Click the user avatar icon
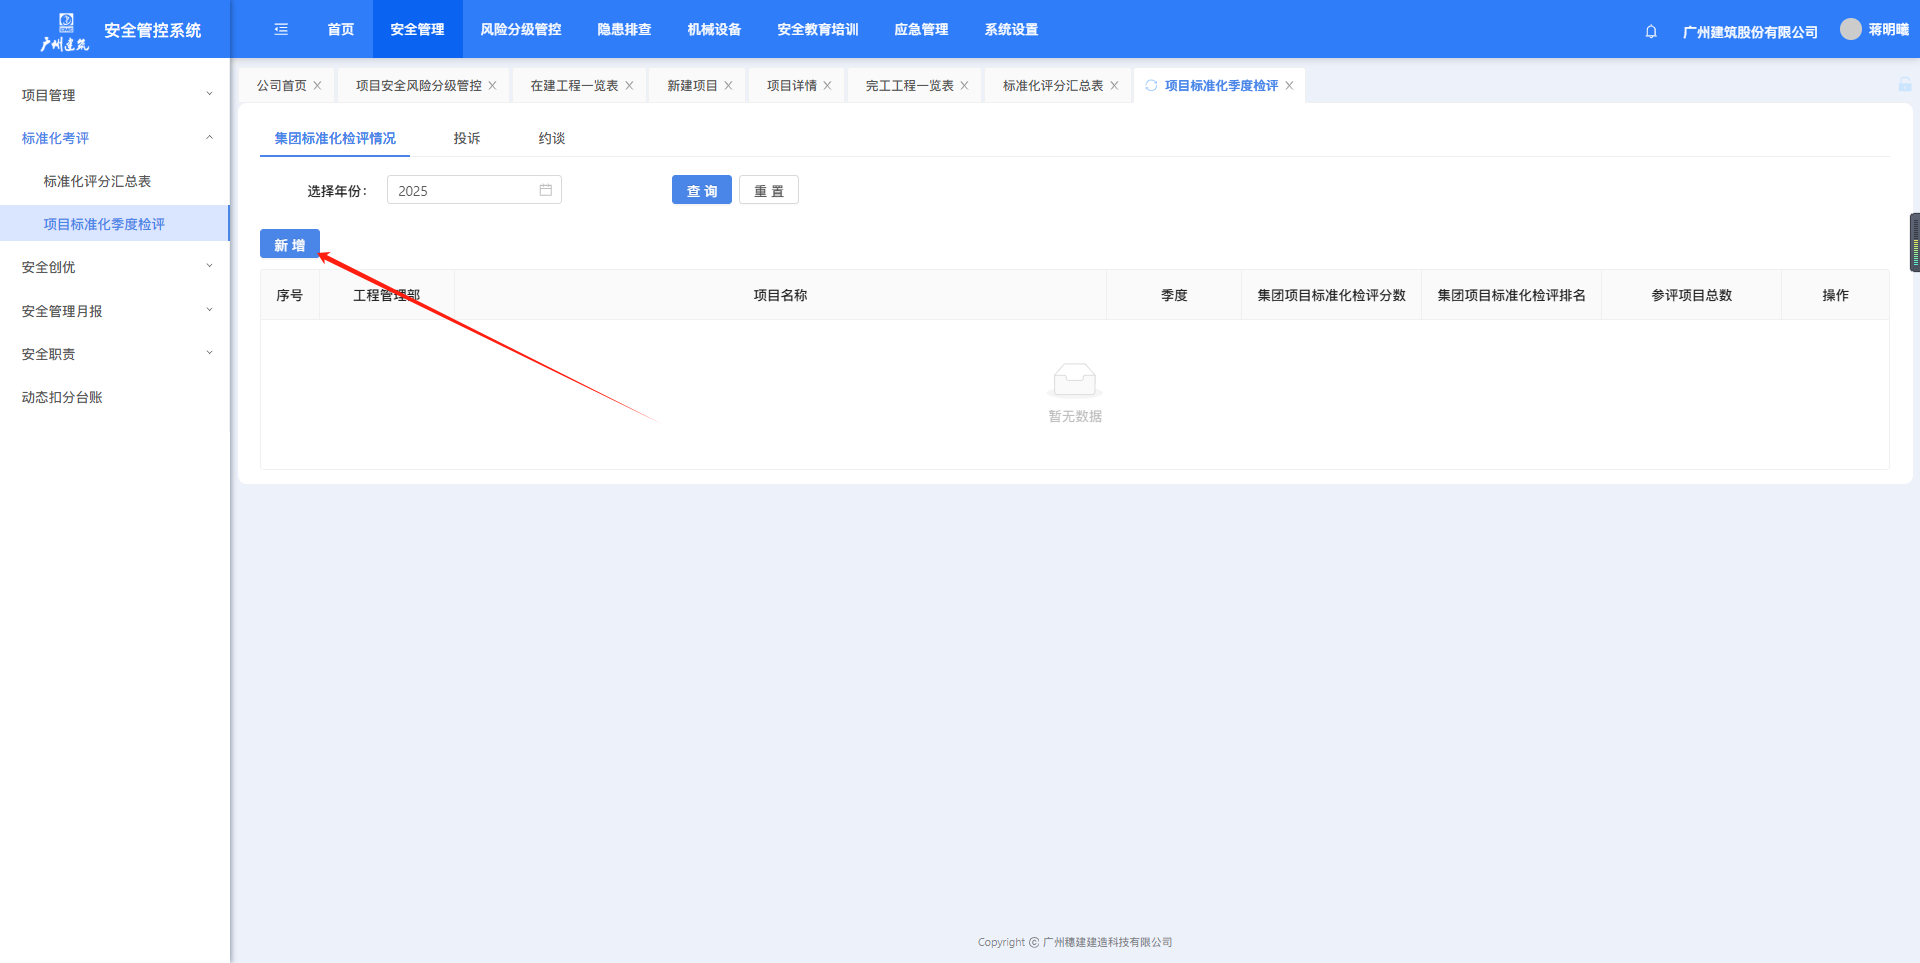The image size is (1920, 963). (x=1850, y=29)
